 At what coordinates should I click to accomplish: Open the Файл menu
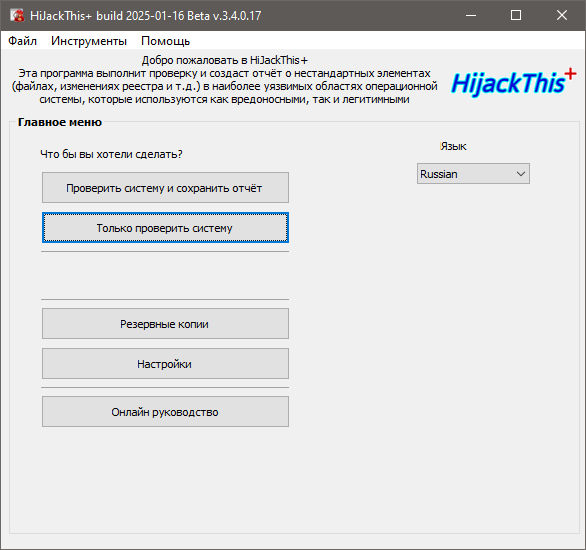(x=22, y=41)
